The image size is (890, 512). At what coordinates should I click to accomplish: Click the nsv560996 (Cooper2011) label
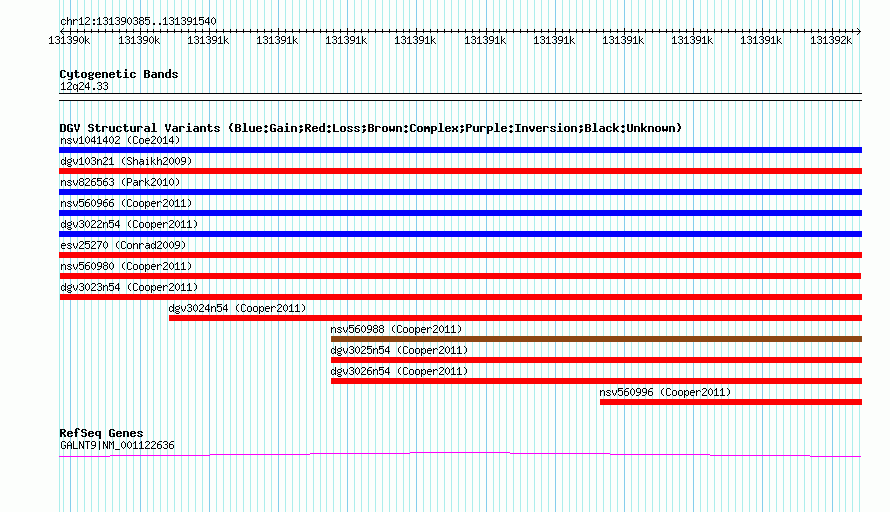point(665,392)
